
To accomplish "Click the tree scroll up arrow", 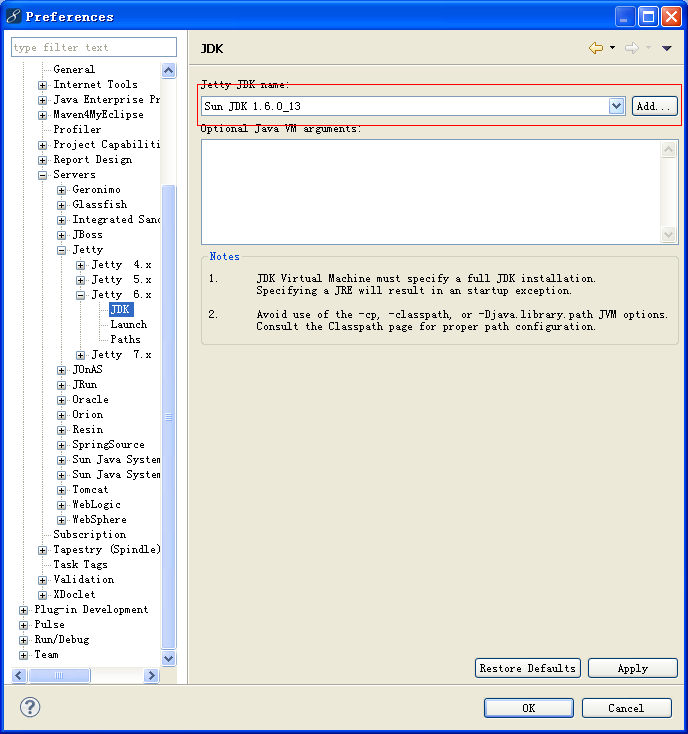I will click(168, 70).
